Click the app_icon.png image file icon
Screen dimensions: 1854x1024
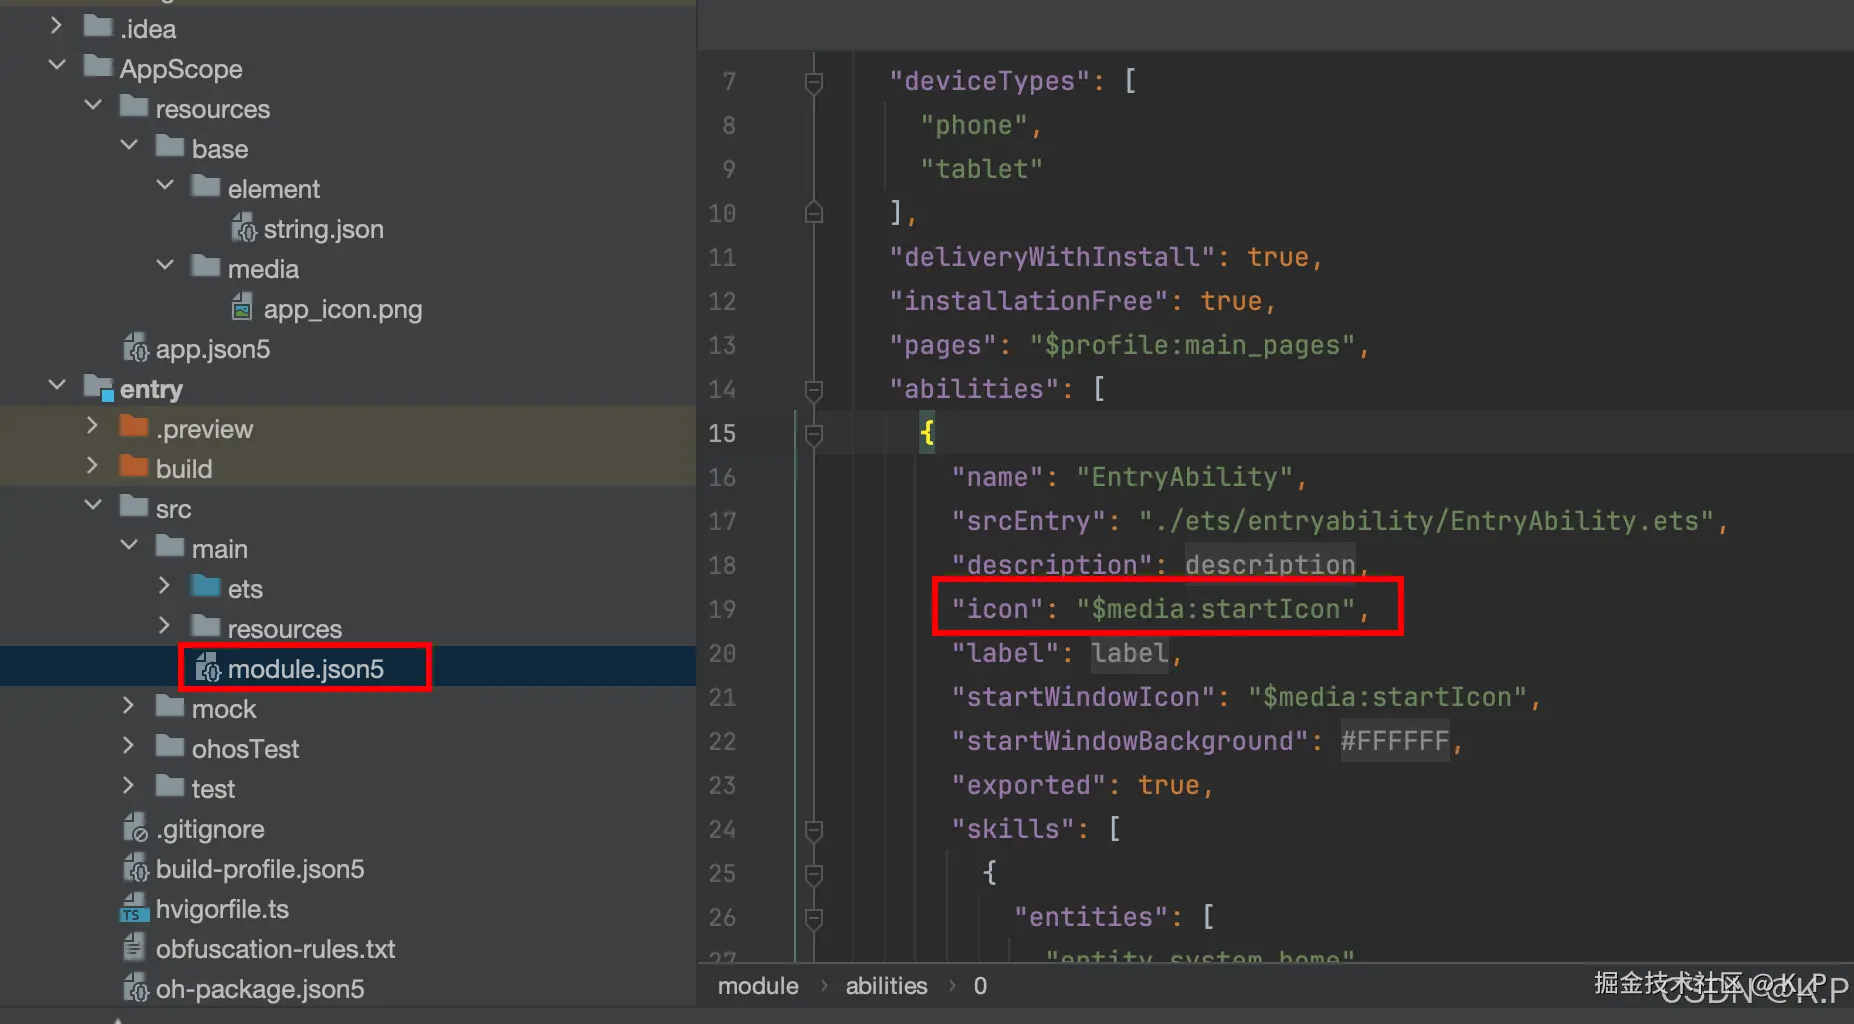242,307
